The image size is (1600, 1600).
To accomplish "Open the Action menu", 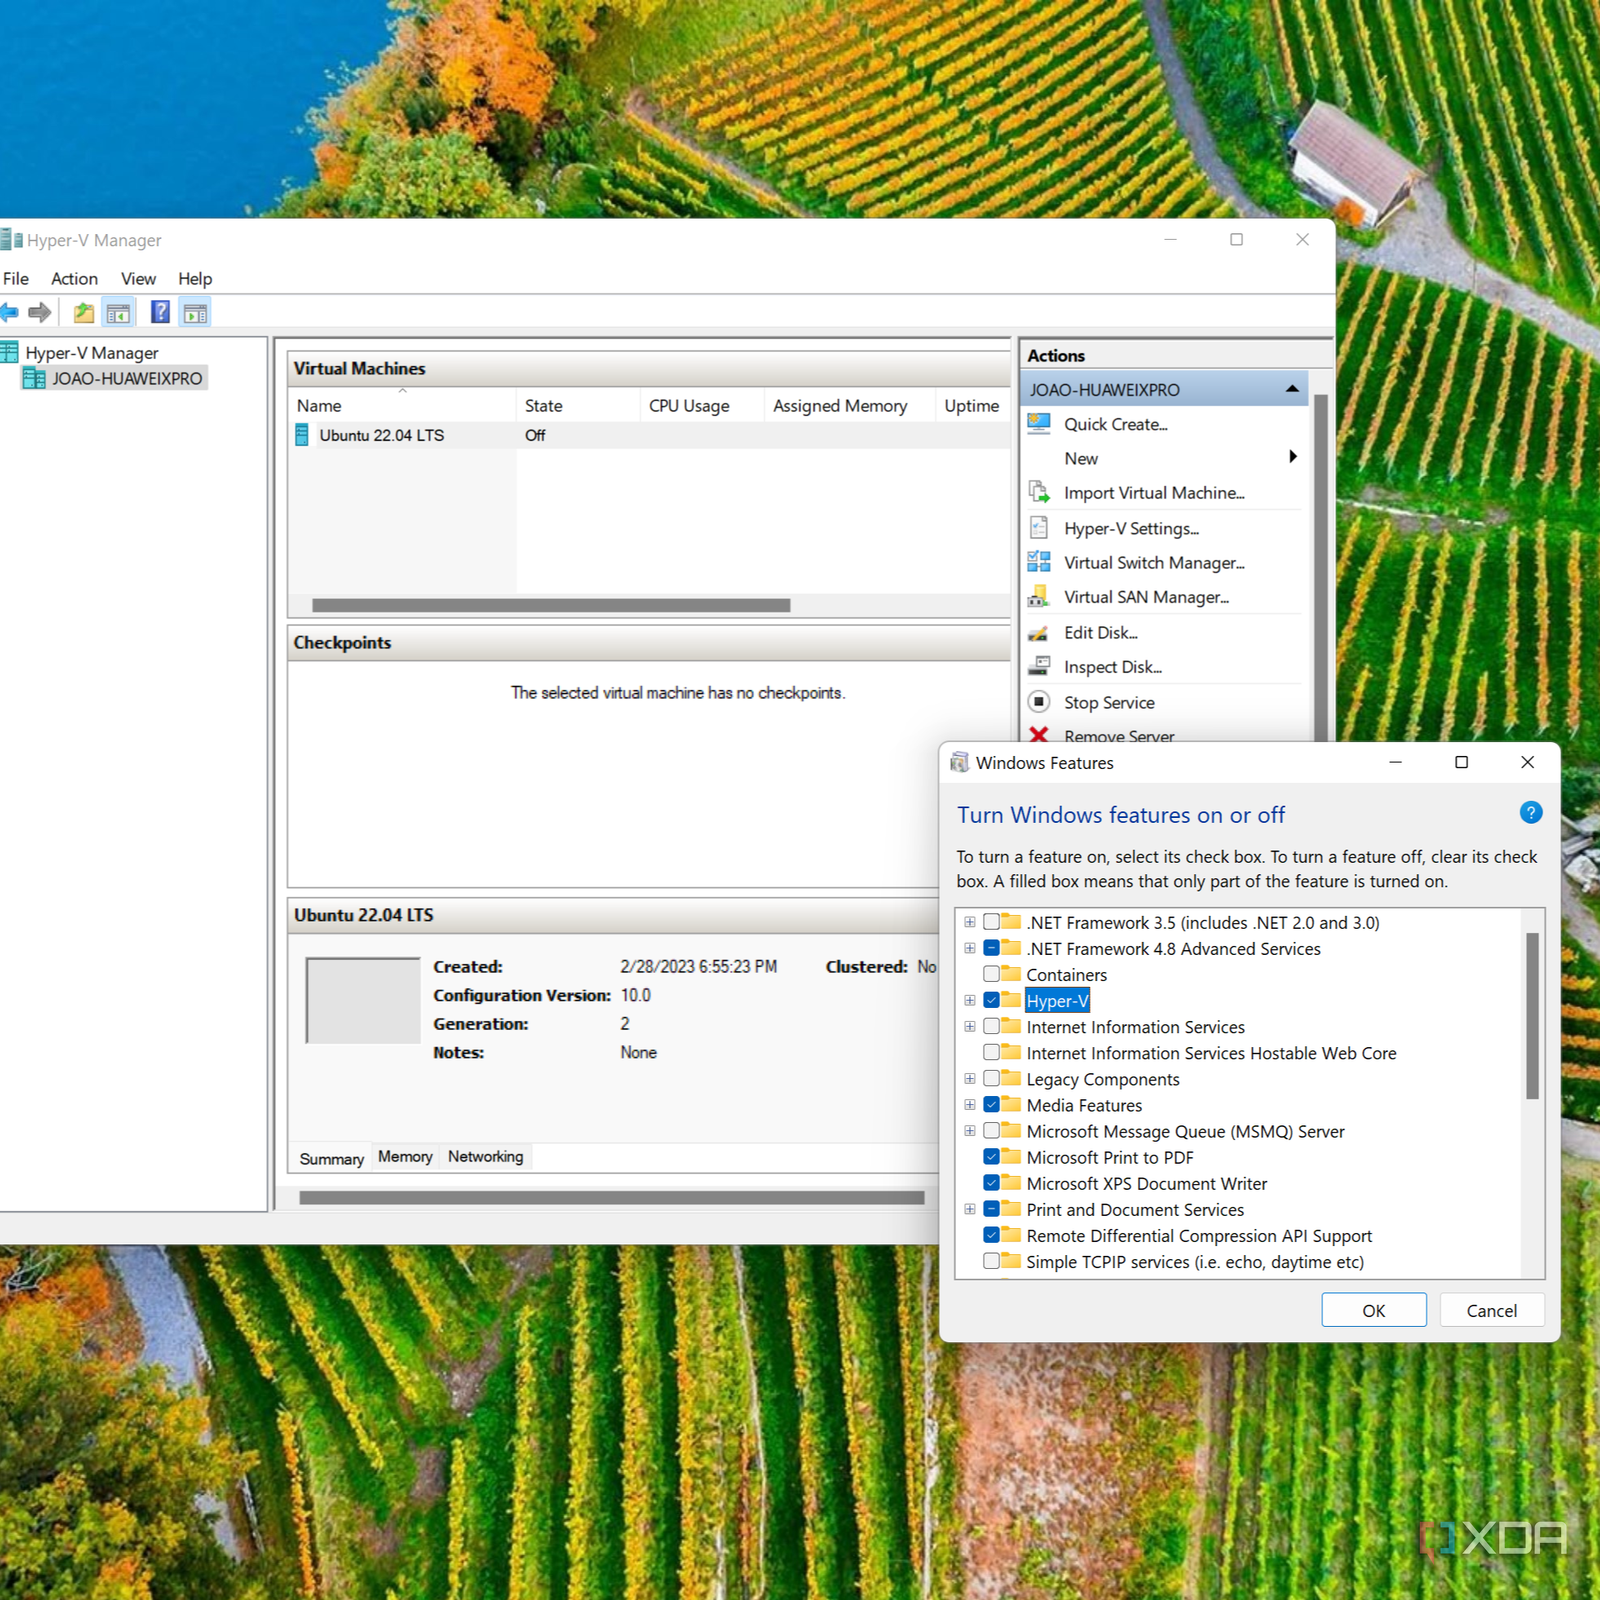I will [74, 279].
